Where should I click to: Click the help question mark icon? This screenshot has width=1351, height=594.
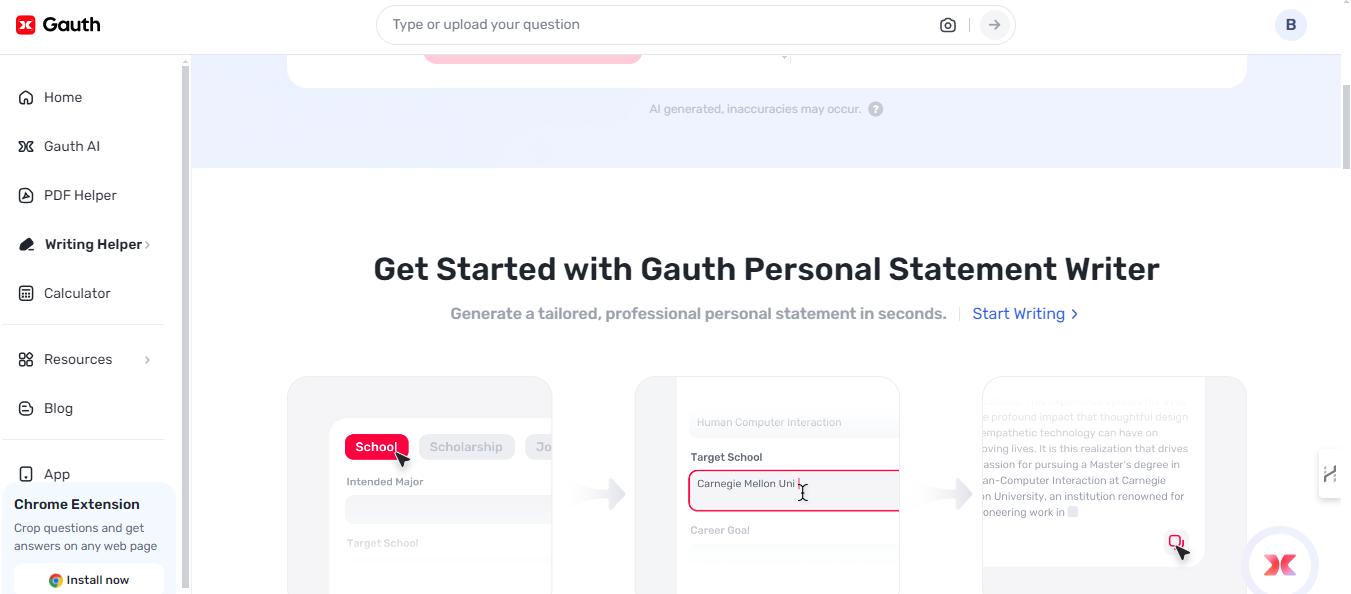pyautogui.click(x=876, y=109)
